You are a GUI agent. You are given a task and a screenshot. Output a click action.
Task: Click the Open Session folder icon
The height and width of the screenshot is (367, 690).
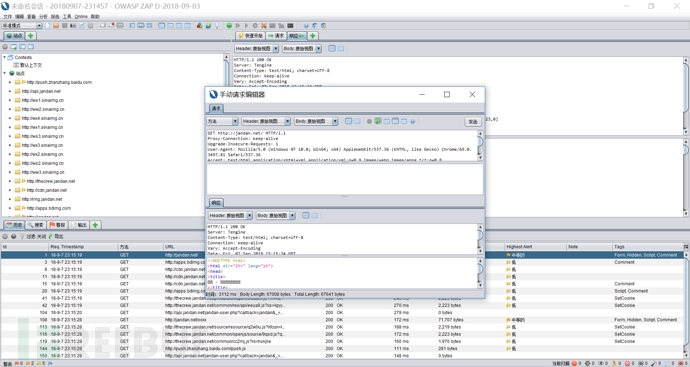(x=56, y=26)
